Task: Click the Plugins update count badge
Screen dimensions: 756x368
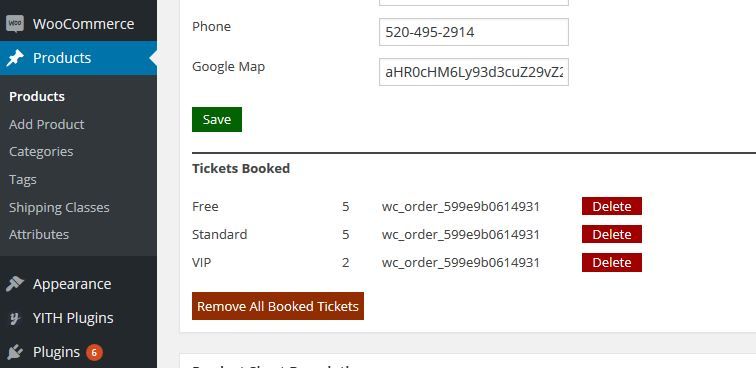Action: coord(94,353)
